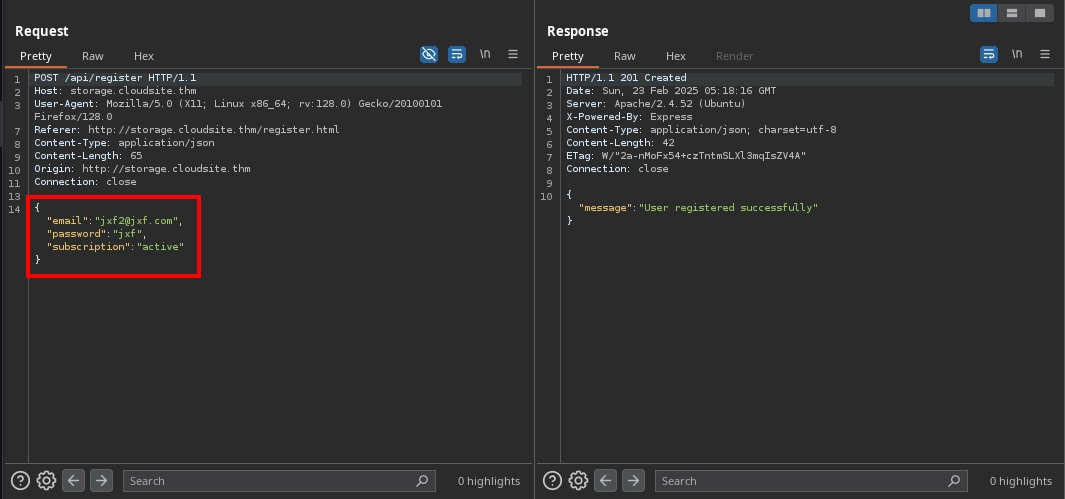Go to previous match in Request search
Viewport: 1065px width, 499px height.
tap(74, 481)
